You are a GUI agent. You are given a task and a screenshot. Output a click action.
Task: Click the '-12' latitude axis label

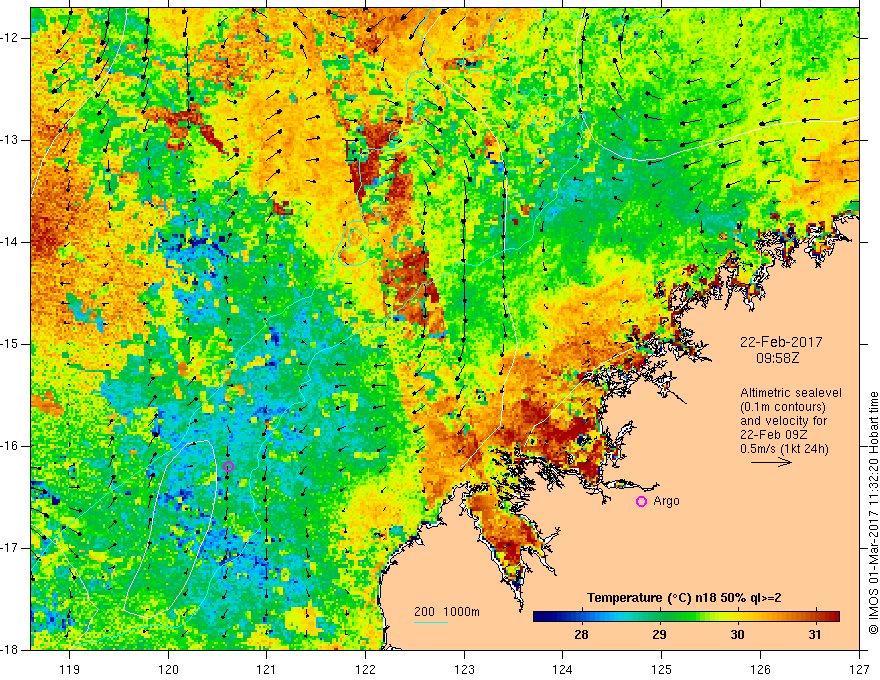click(x=11, y=38)
